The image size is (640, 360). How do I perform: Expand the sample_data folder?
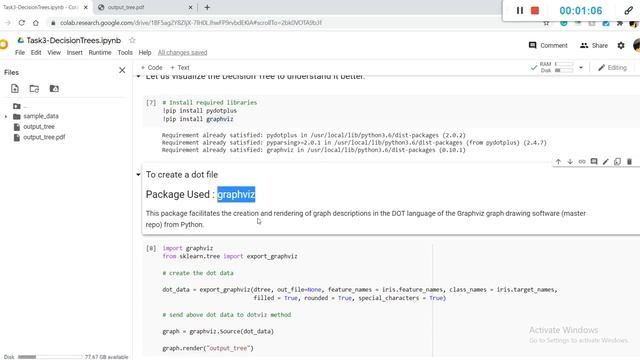pyautogui.click(x=6, y=116)
